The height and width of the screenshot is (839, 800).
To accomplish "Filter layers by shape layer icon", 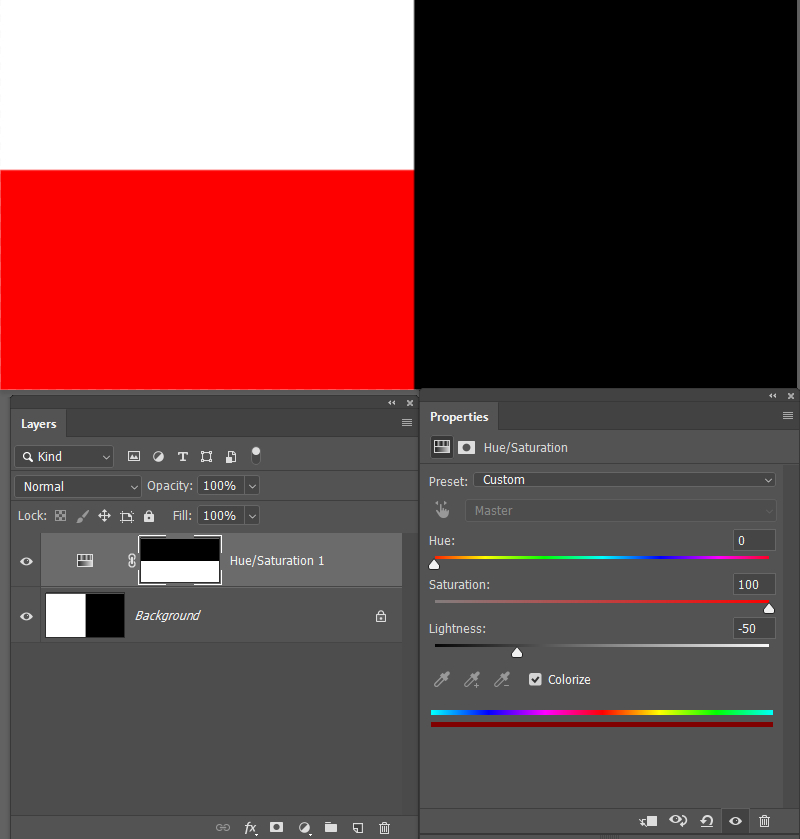I will click(x=207, y=456).
